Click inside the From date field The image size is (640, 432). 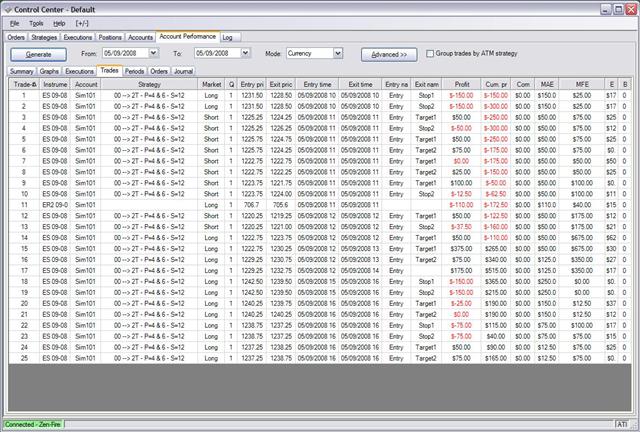[x=125, y=53]
